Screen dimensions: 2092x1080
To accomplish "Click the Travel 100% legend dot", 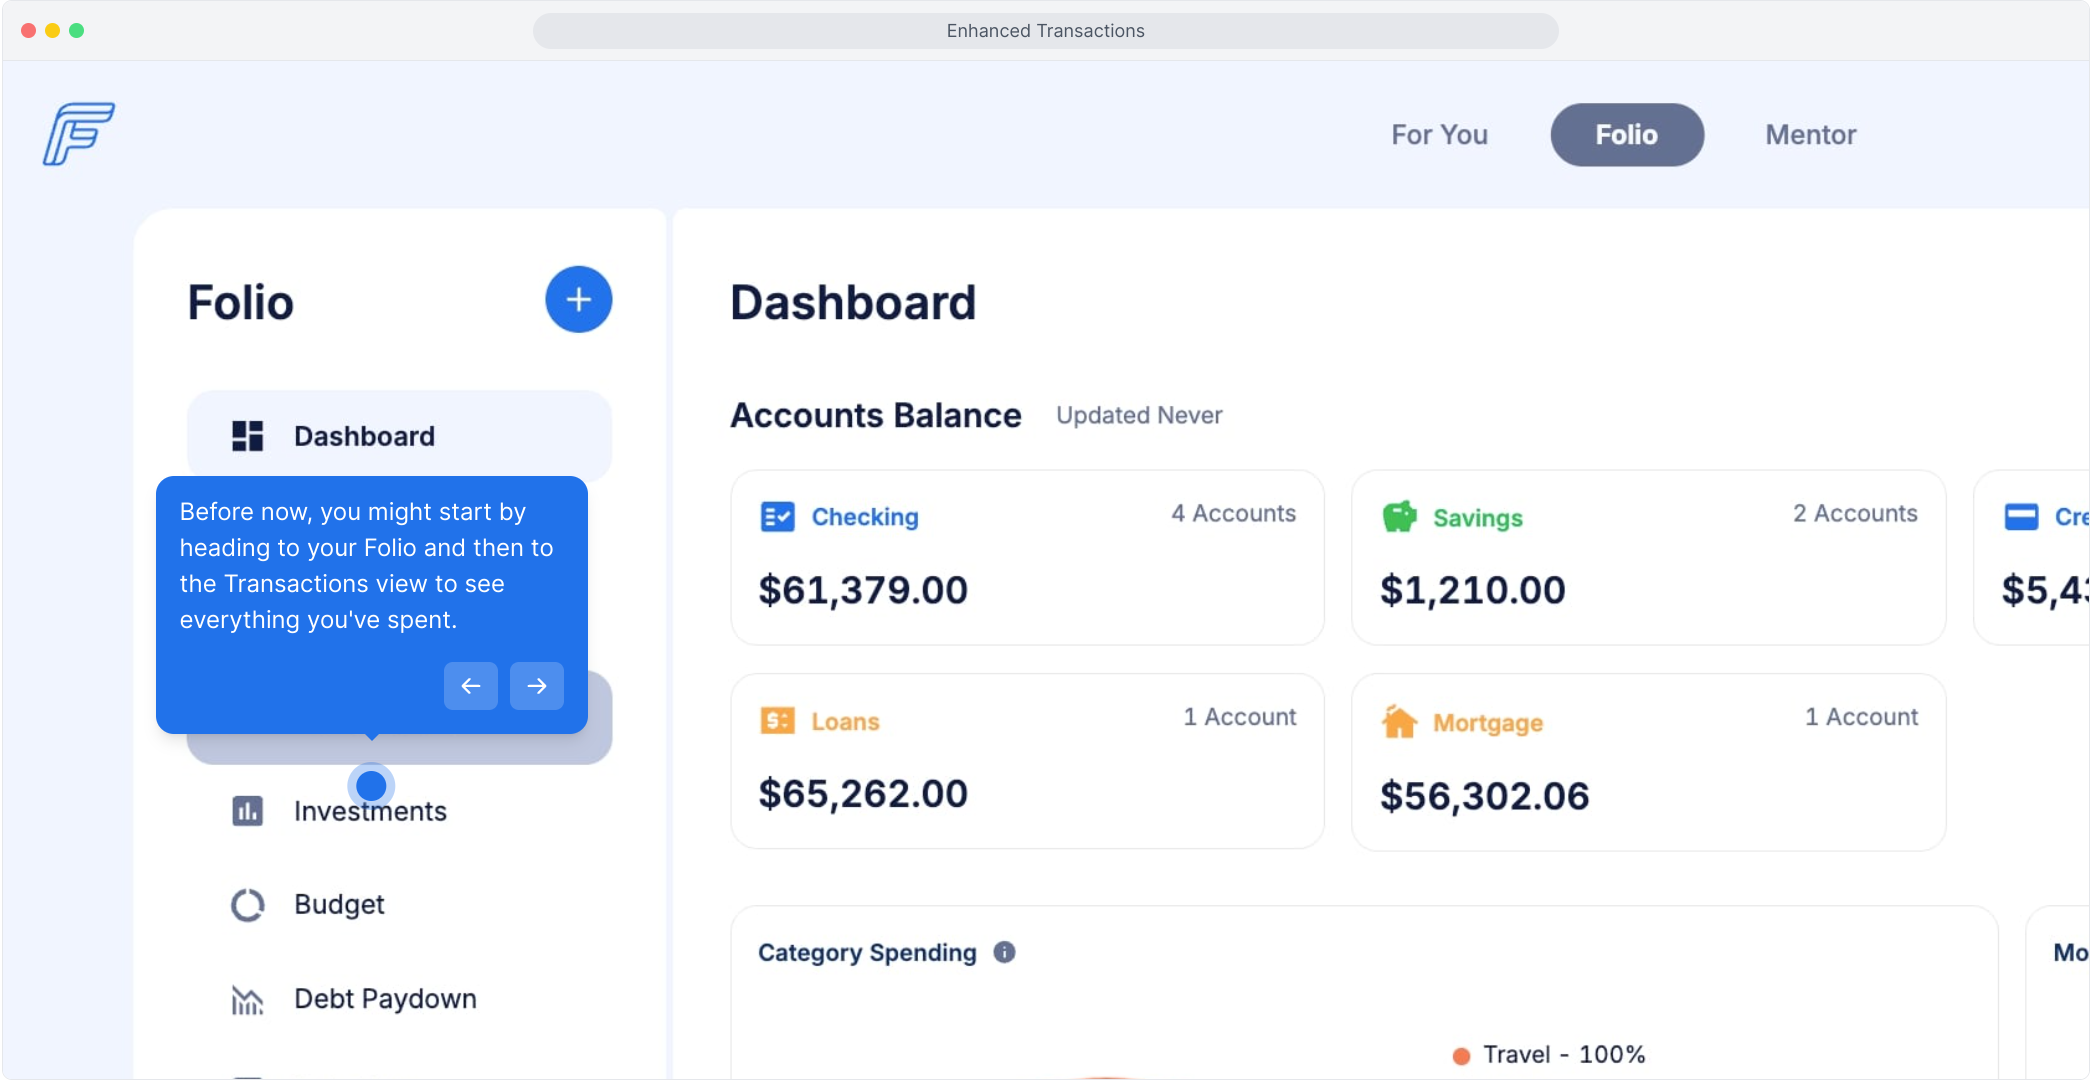I will [1461, 1056].
